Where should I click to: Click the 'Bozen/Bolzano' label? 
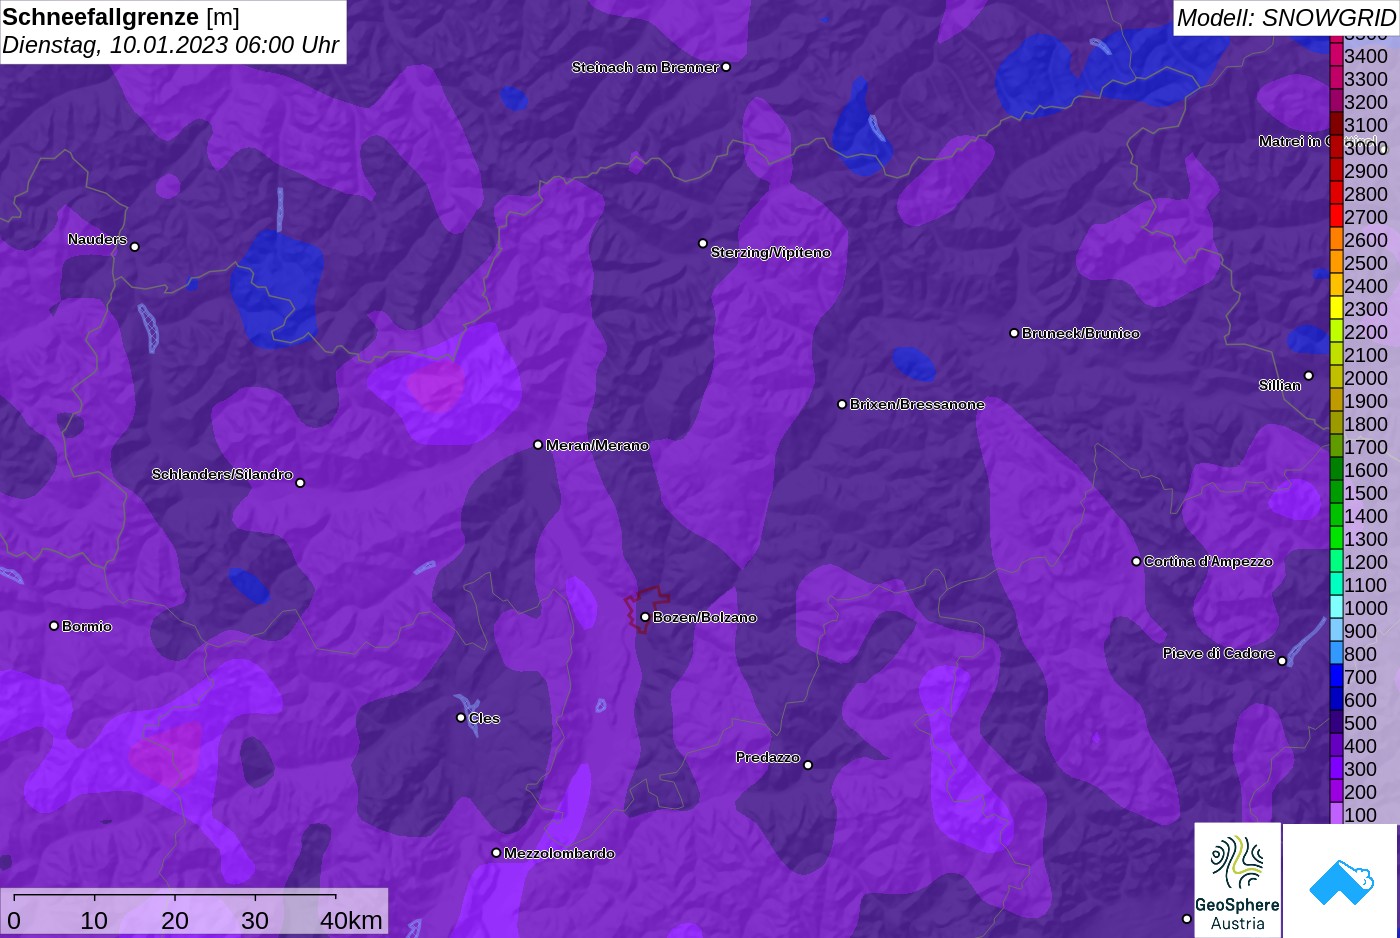705,617
